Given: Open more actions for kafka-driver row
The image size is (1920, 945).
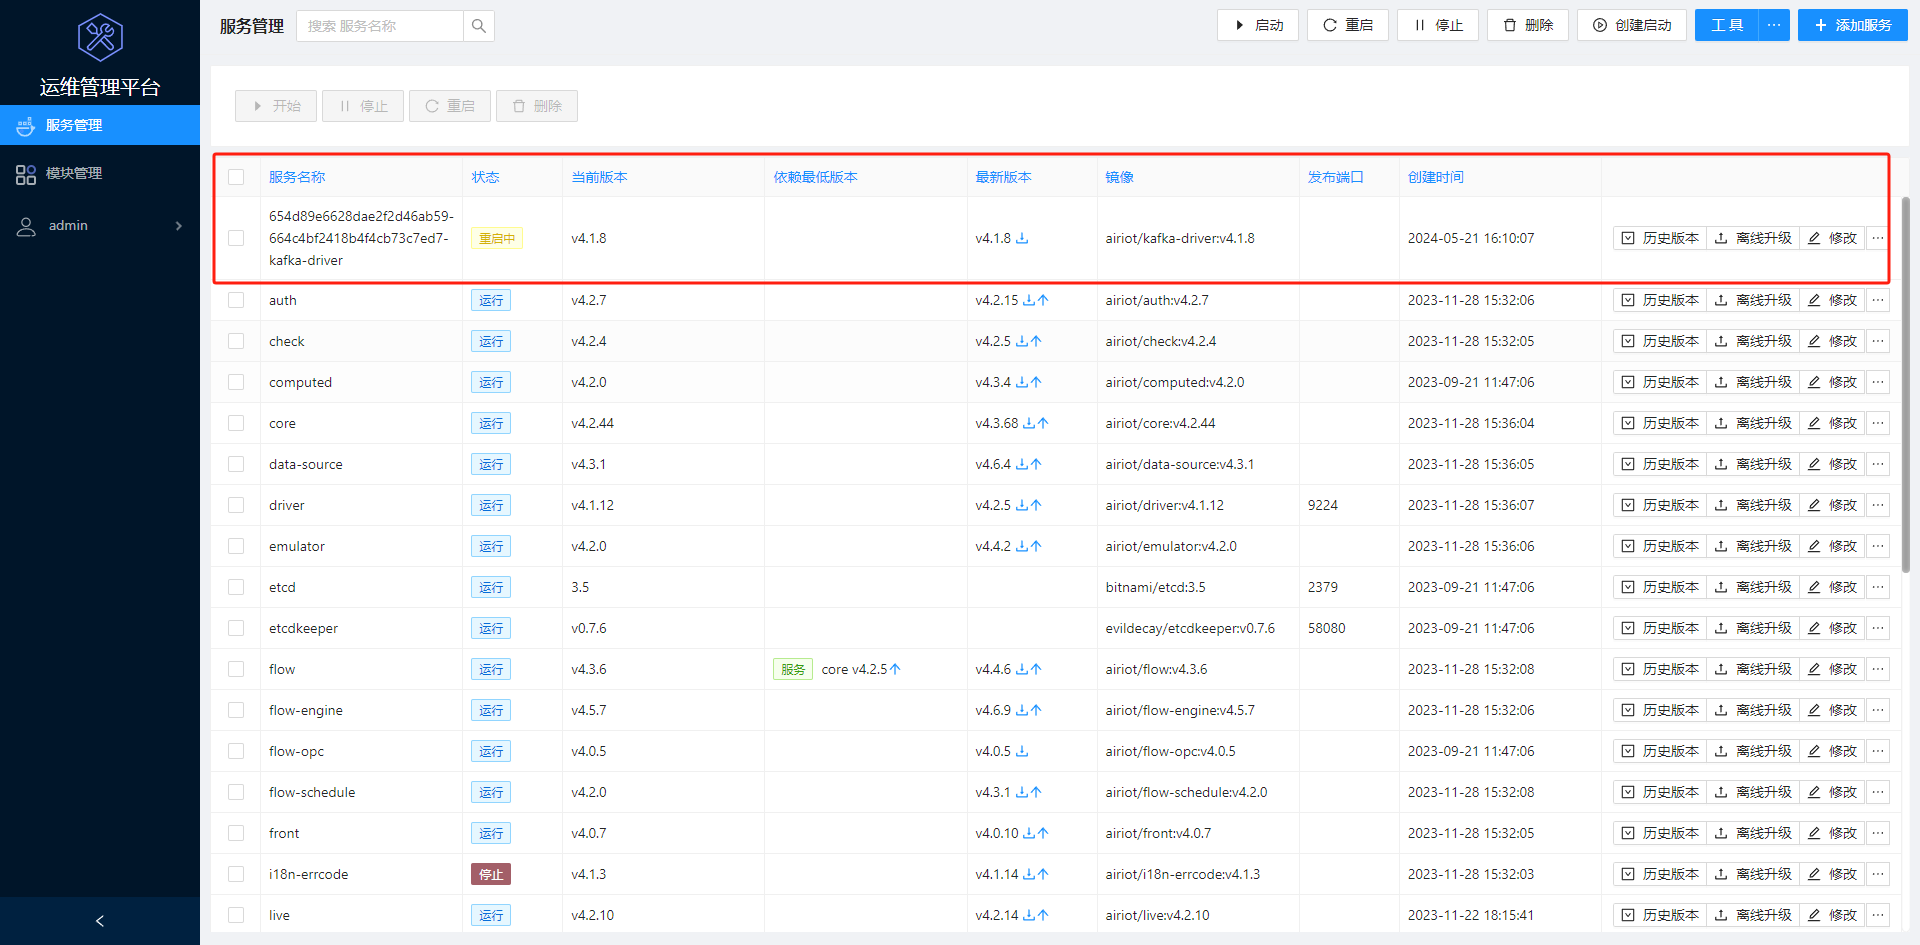Looking at the screenshot, I should pyautogui.click(x=1878, y=238).
